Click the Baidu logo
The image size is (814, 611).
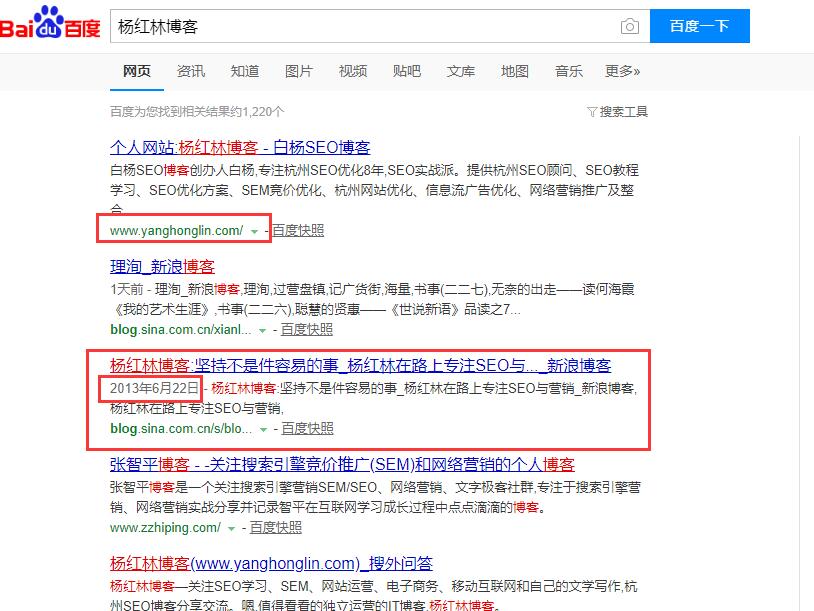(x=50, y=24)
